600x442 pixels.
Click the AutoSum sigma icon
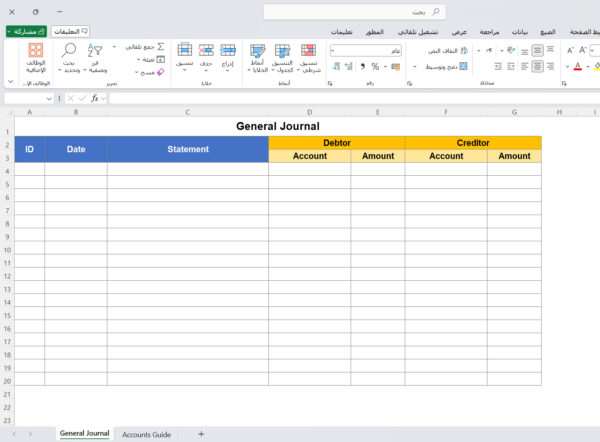[x=160, y=47]
